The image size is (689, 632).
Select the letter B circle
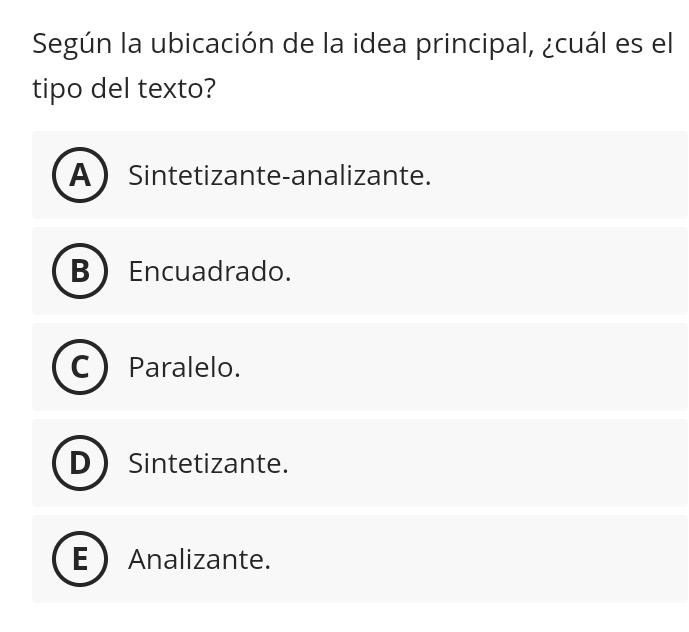(79, 272)
